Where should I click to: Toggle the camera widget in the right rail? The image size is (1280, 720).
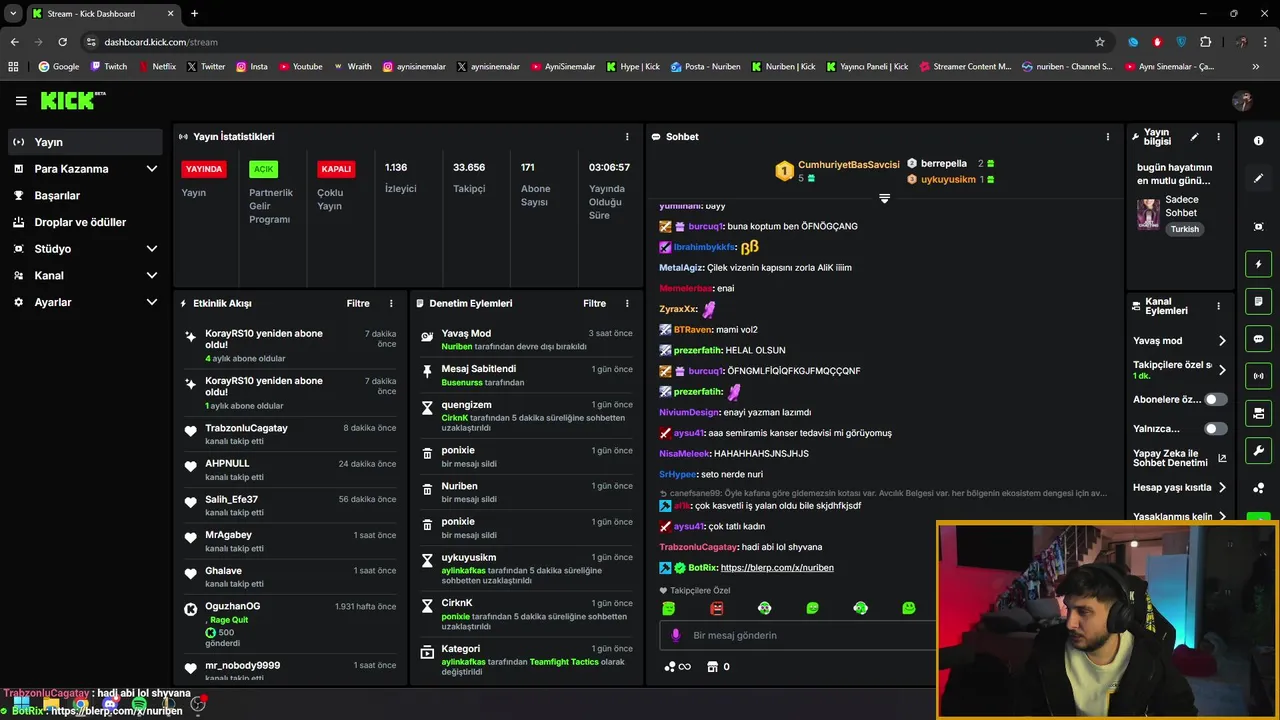point(1259,413)
